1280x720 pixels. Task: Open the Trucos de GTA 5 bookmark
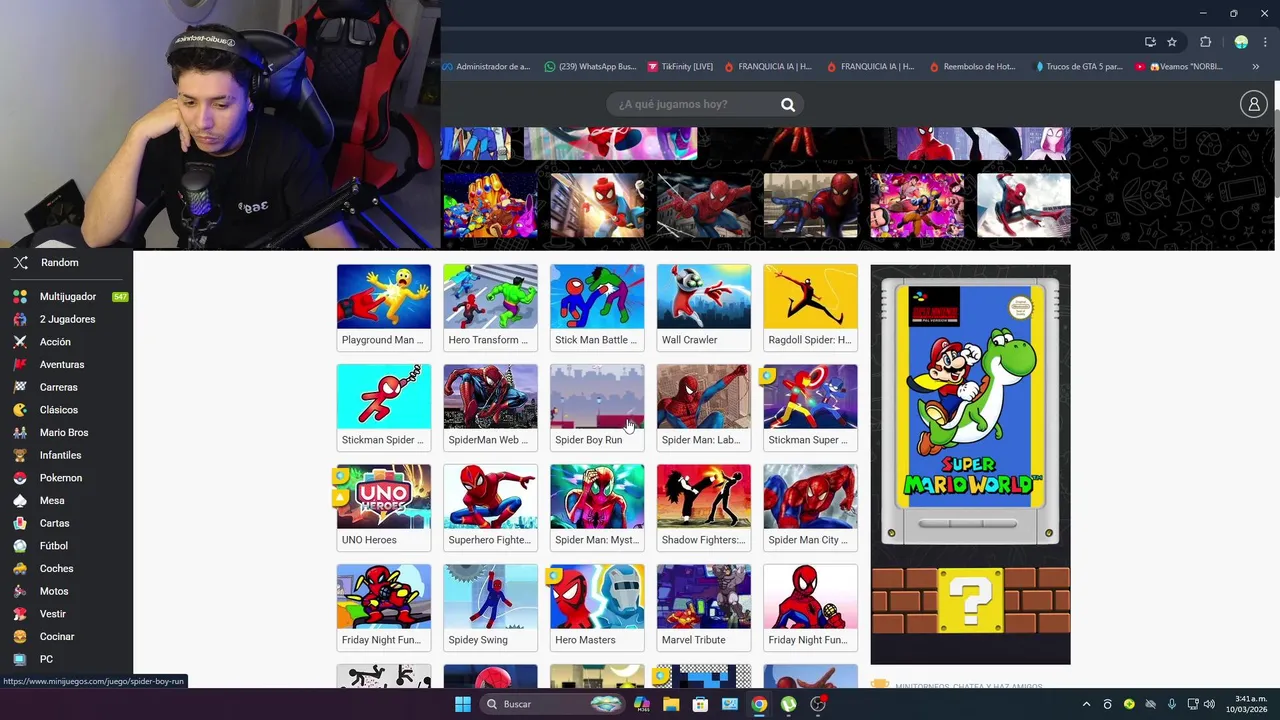tap(1078, 67)
